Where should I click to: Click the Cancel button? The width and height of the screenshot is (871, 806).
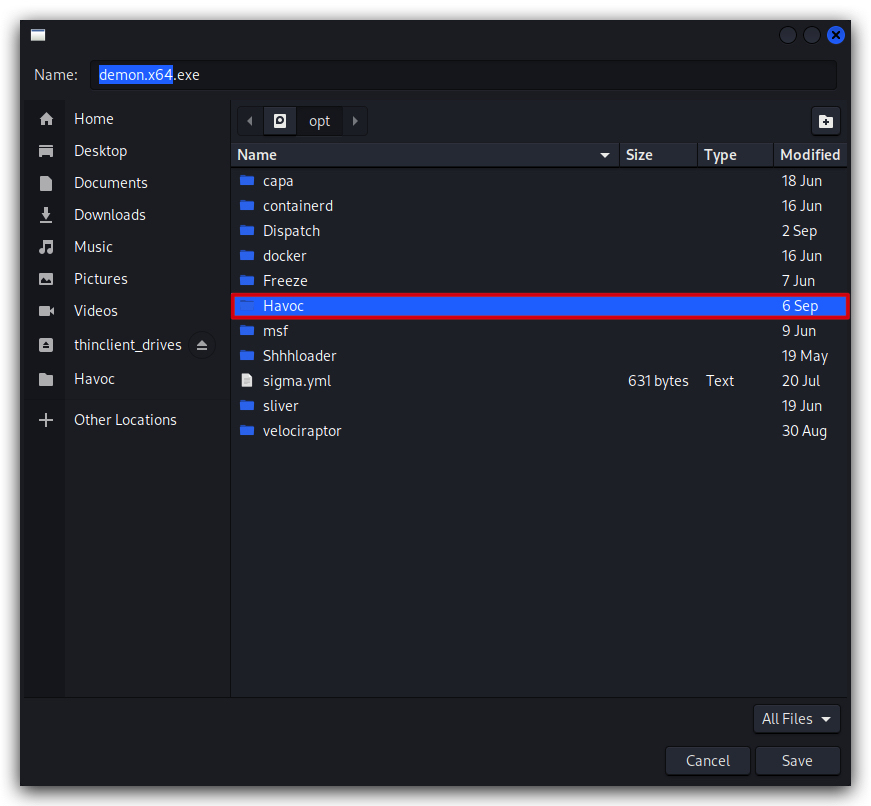pos(708,760)
